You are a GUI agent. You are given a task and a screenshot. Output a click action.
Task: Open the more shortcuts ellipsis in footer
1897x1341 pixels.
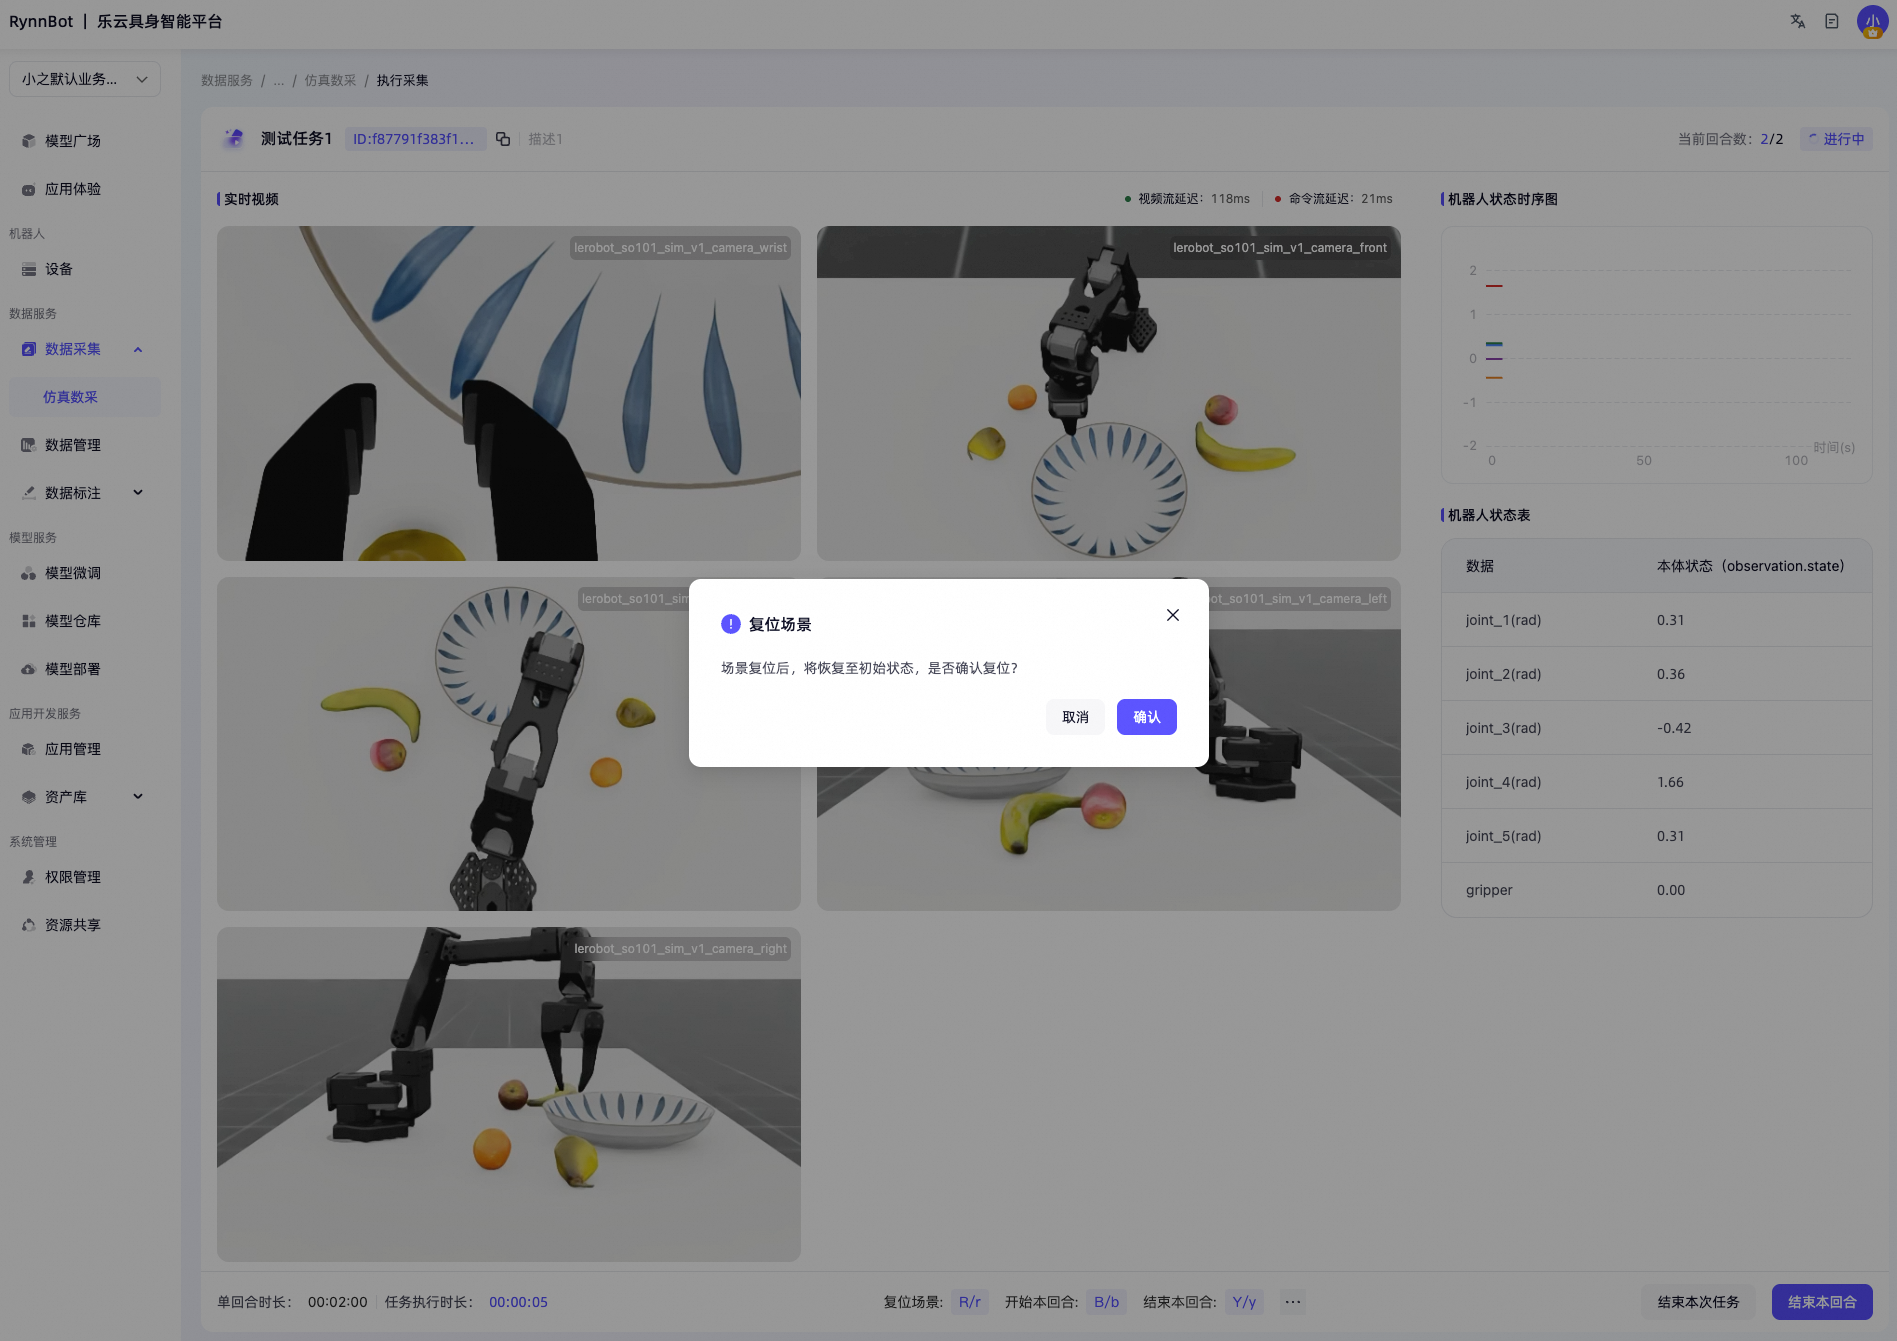click(x=1293, y=1302)
